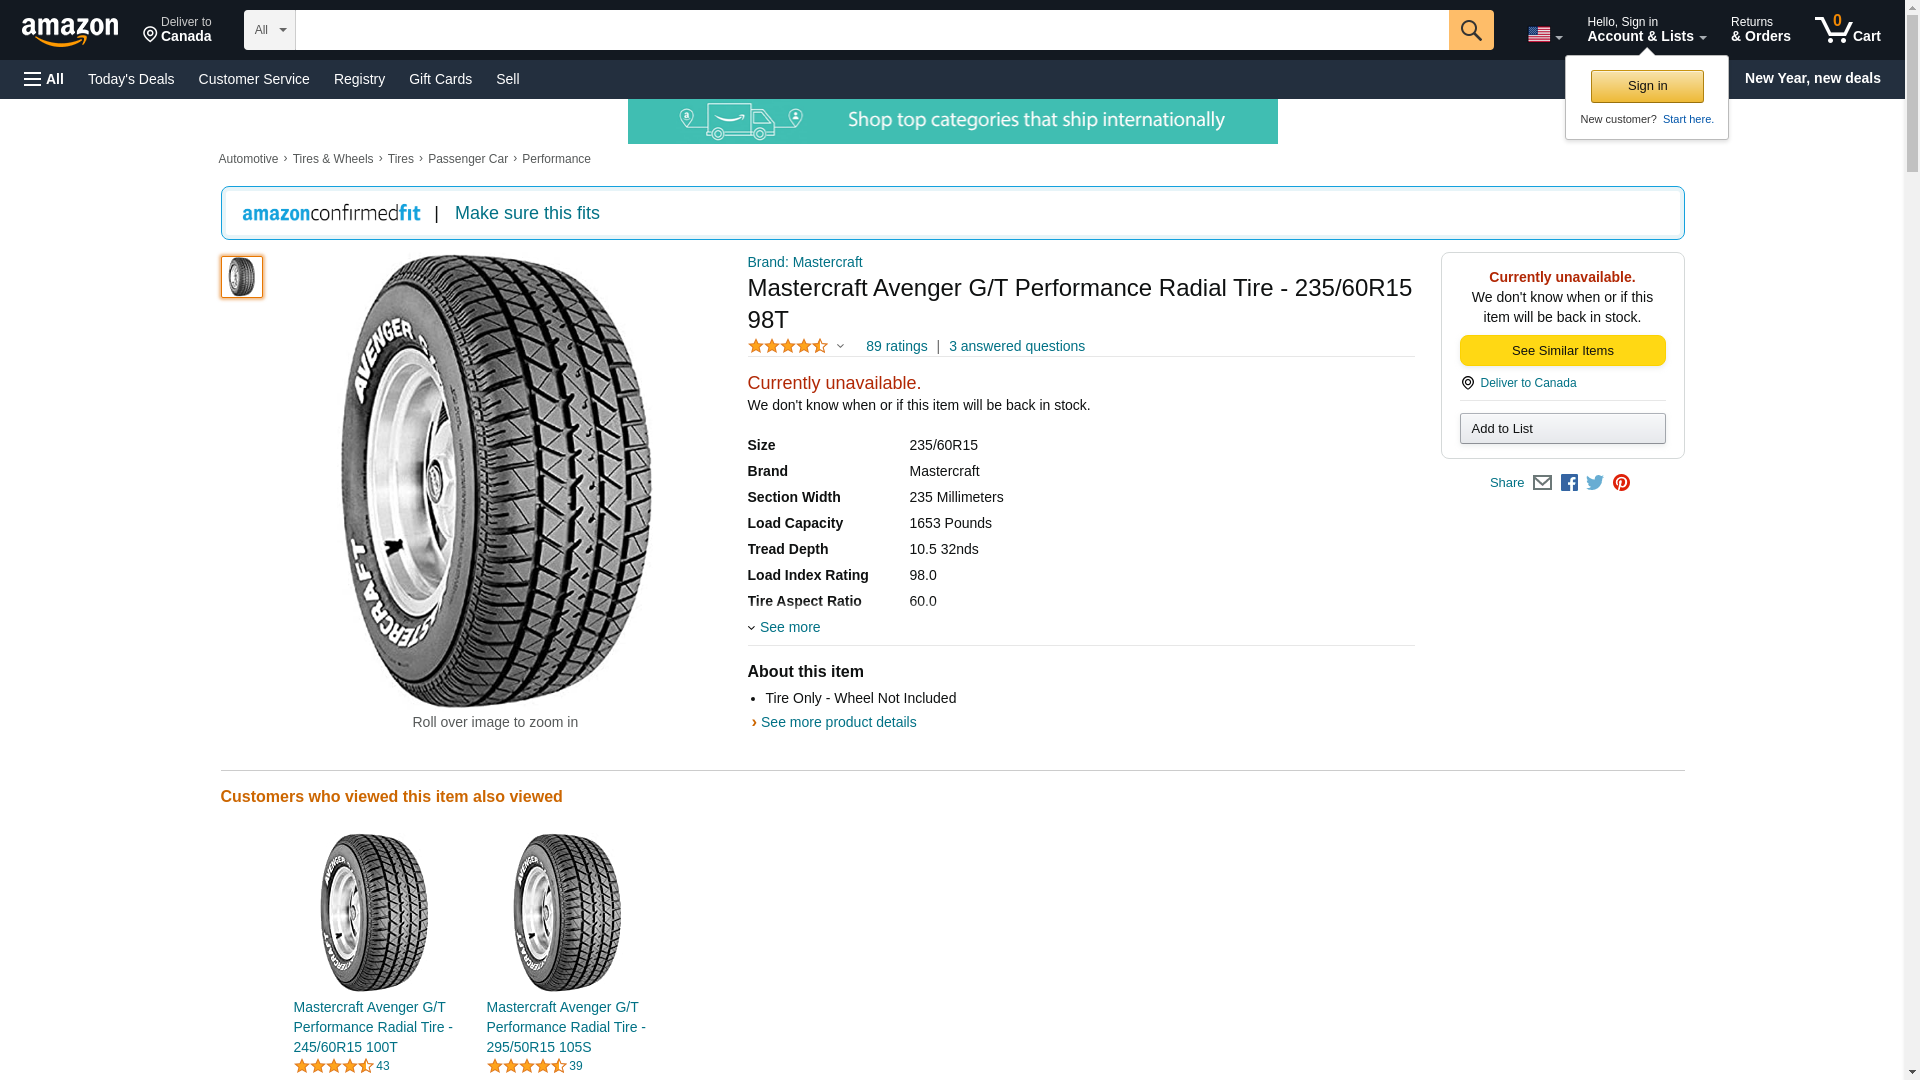1920x1080 pixels.
Task: Click the yellow Sign in button
Action: (1647, 86)
